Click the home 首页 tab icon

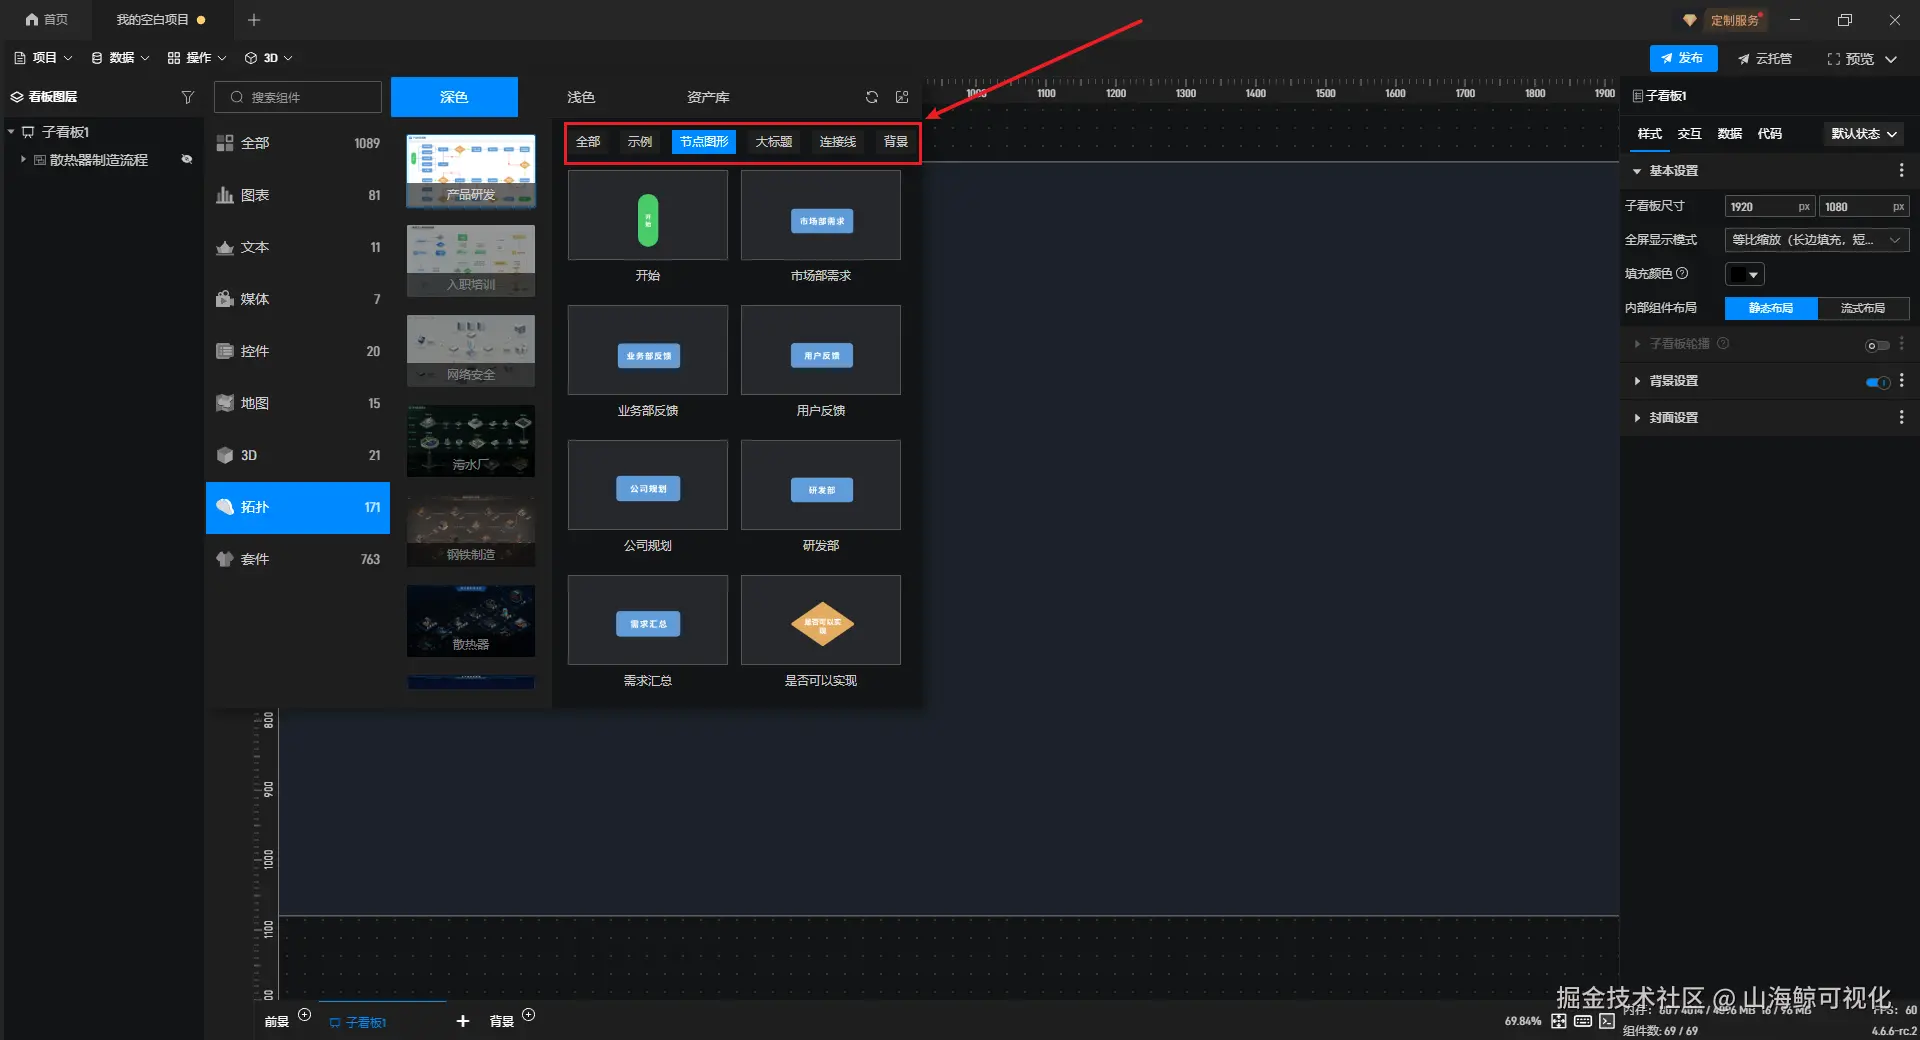pyautogui.click(x=32, y=20)
